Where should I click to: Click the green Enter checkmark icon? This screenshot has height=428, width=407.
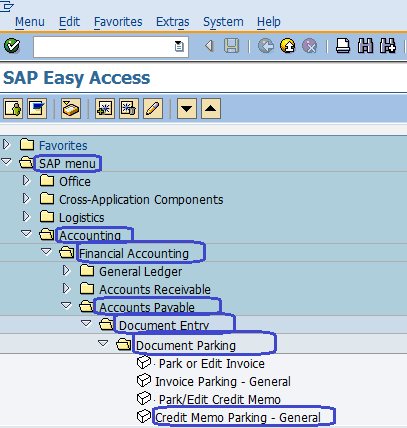(12, 46)
